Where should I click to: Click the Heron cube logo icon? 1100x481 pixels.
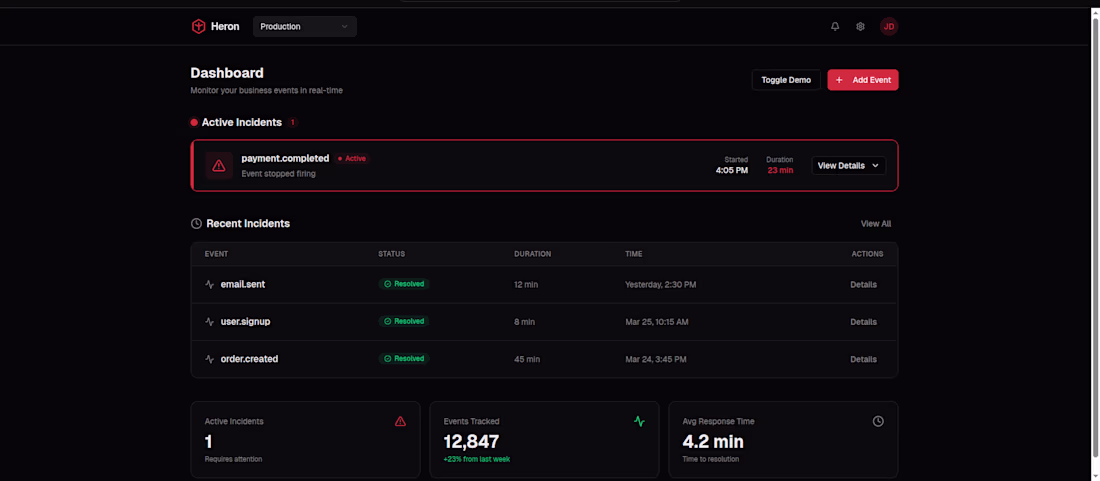pos(199,27)
